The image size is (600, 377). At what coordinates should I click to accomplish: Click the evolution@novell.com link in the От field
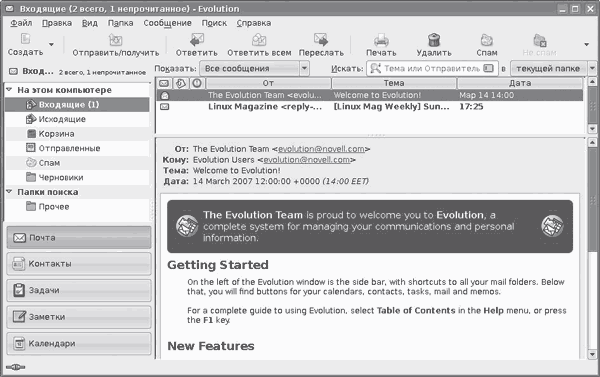click(x=321, y=149)
